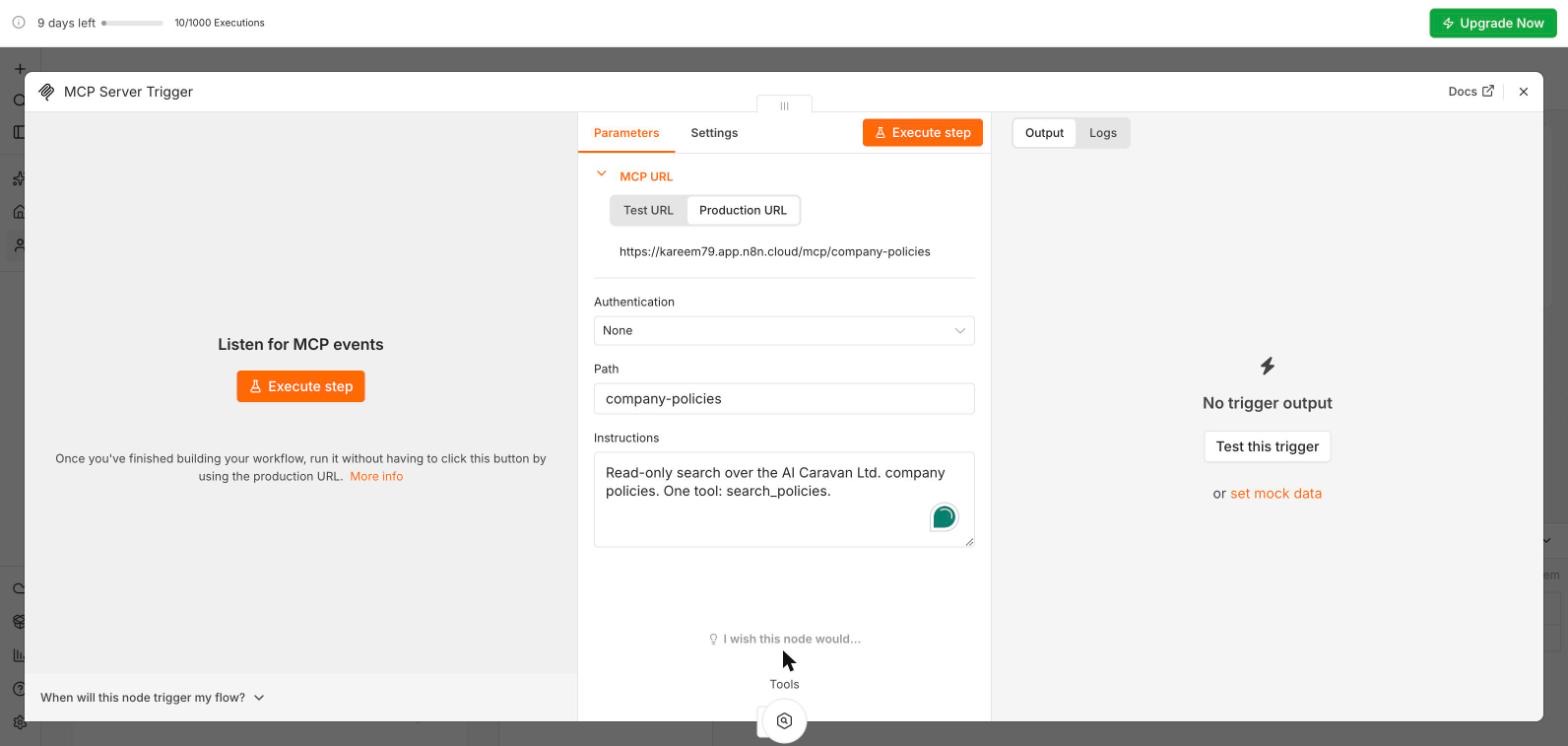Open Docs external link
This screenshot has width=1568, height=746.
(x=1471, y=91)
